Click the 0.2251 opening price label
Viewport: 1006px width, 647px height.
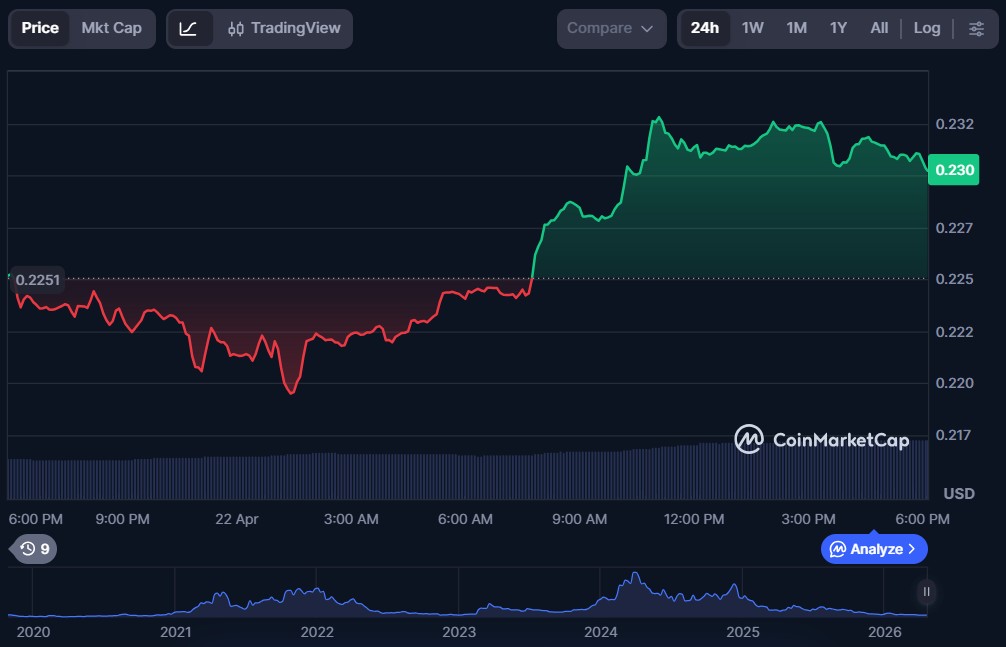pyautogui.click(x=37, y=281)
